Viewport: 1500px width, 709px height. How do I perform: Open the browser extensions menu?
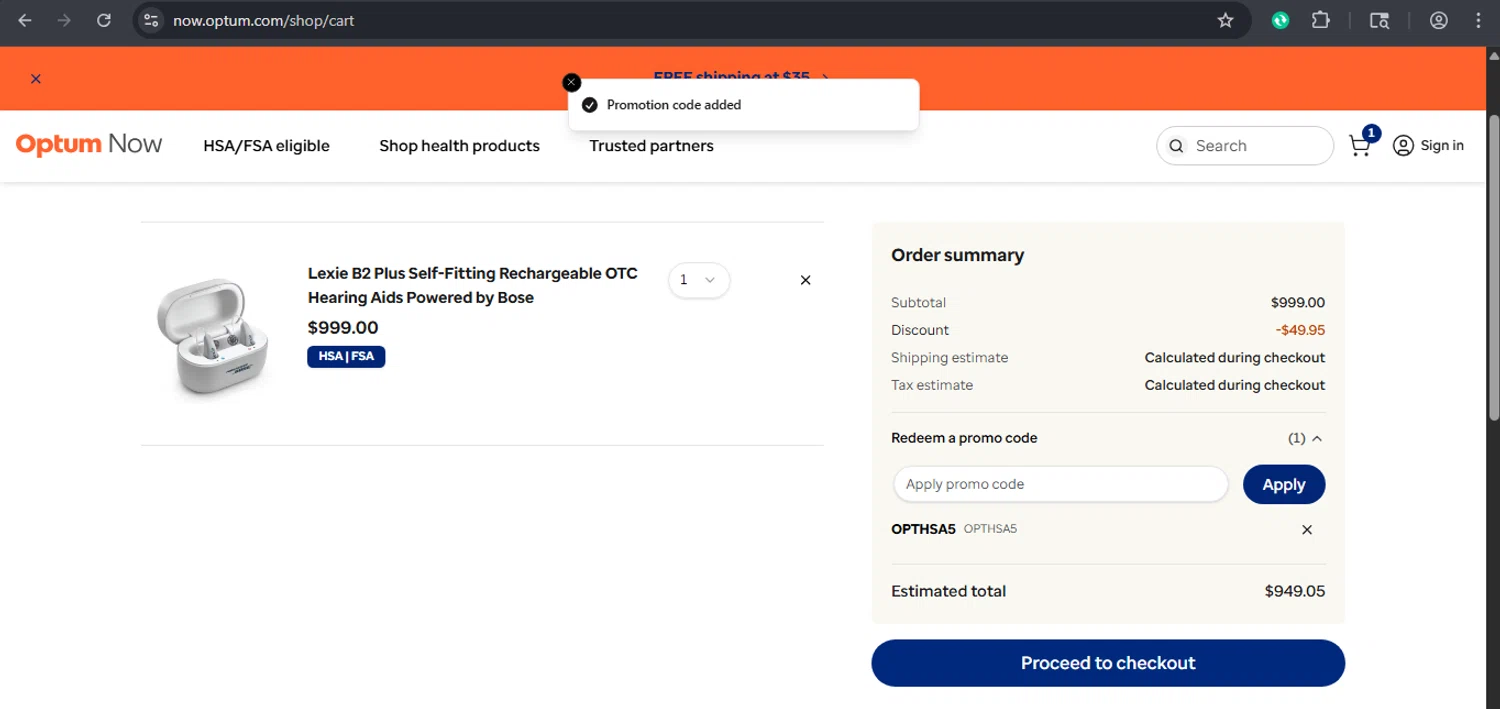(x=1321, y=20)
